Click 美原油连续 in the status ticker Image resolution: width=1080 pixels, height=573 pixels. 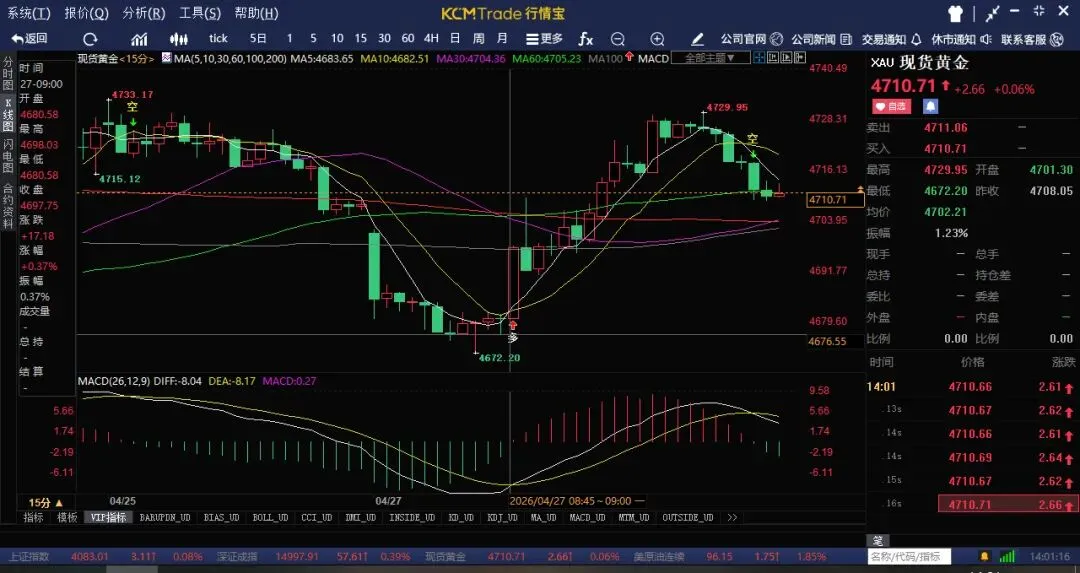point(659,556)
